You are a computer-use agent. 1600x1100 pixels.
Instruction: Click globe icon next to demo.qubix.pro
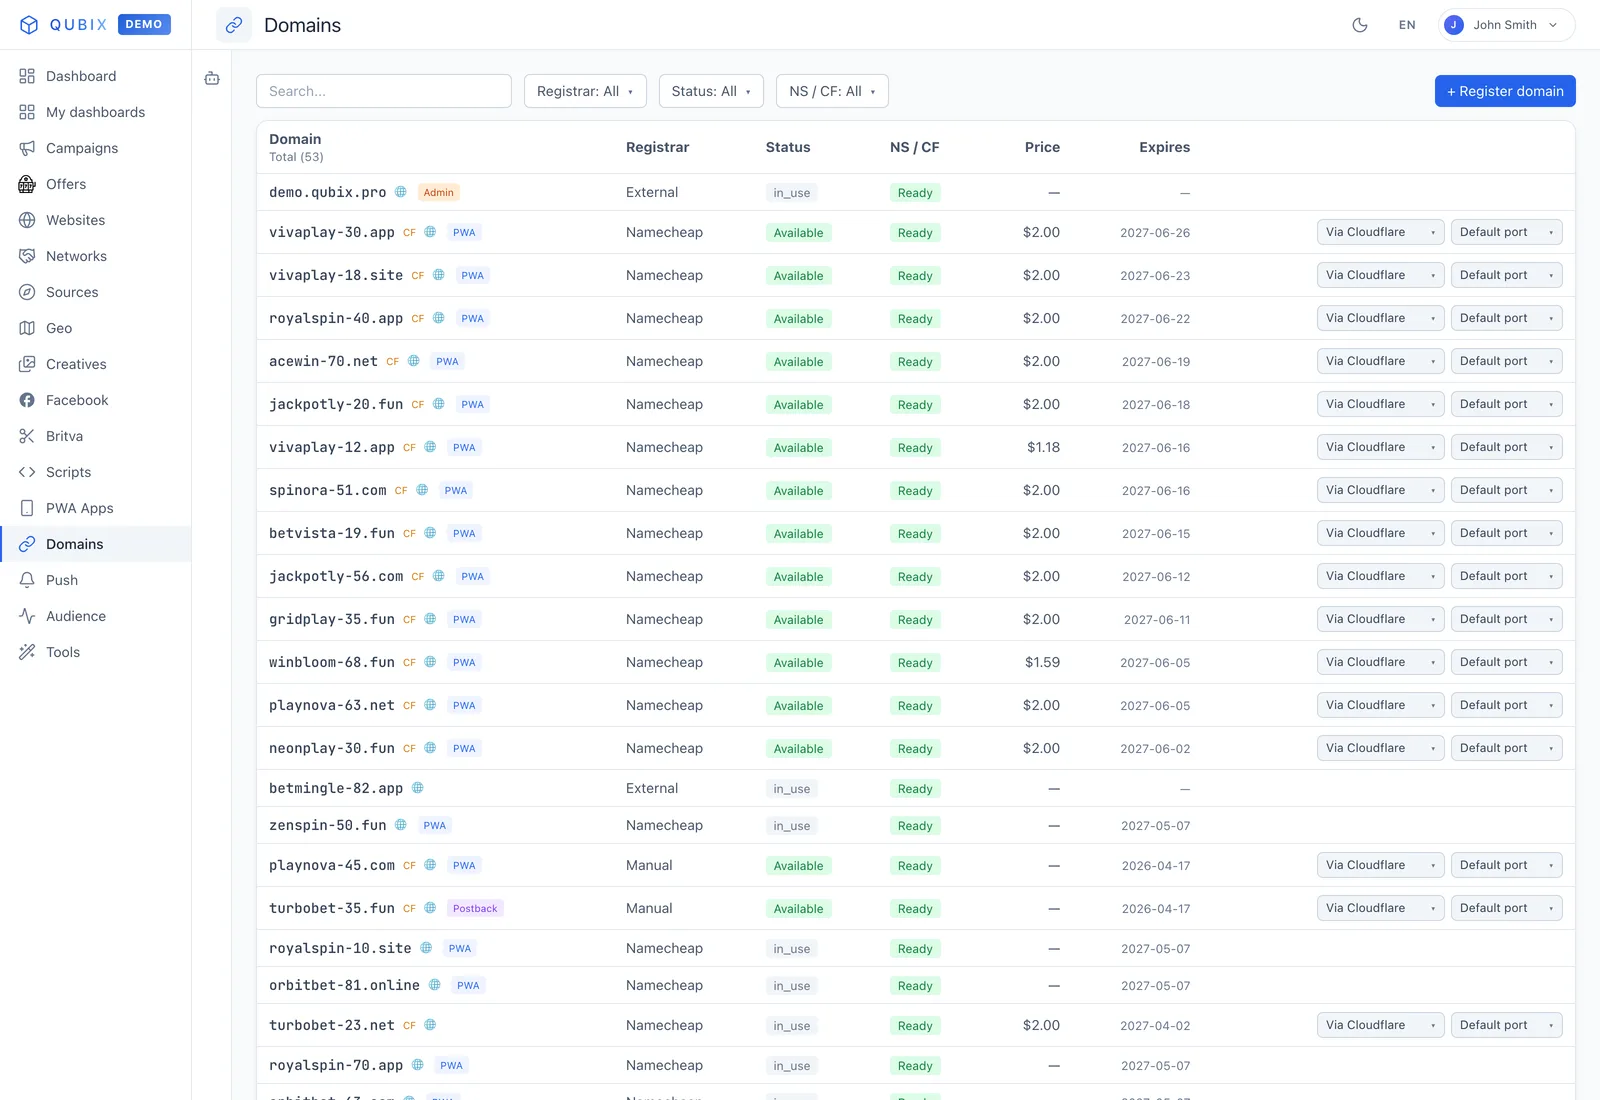tap(401, 192)
